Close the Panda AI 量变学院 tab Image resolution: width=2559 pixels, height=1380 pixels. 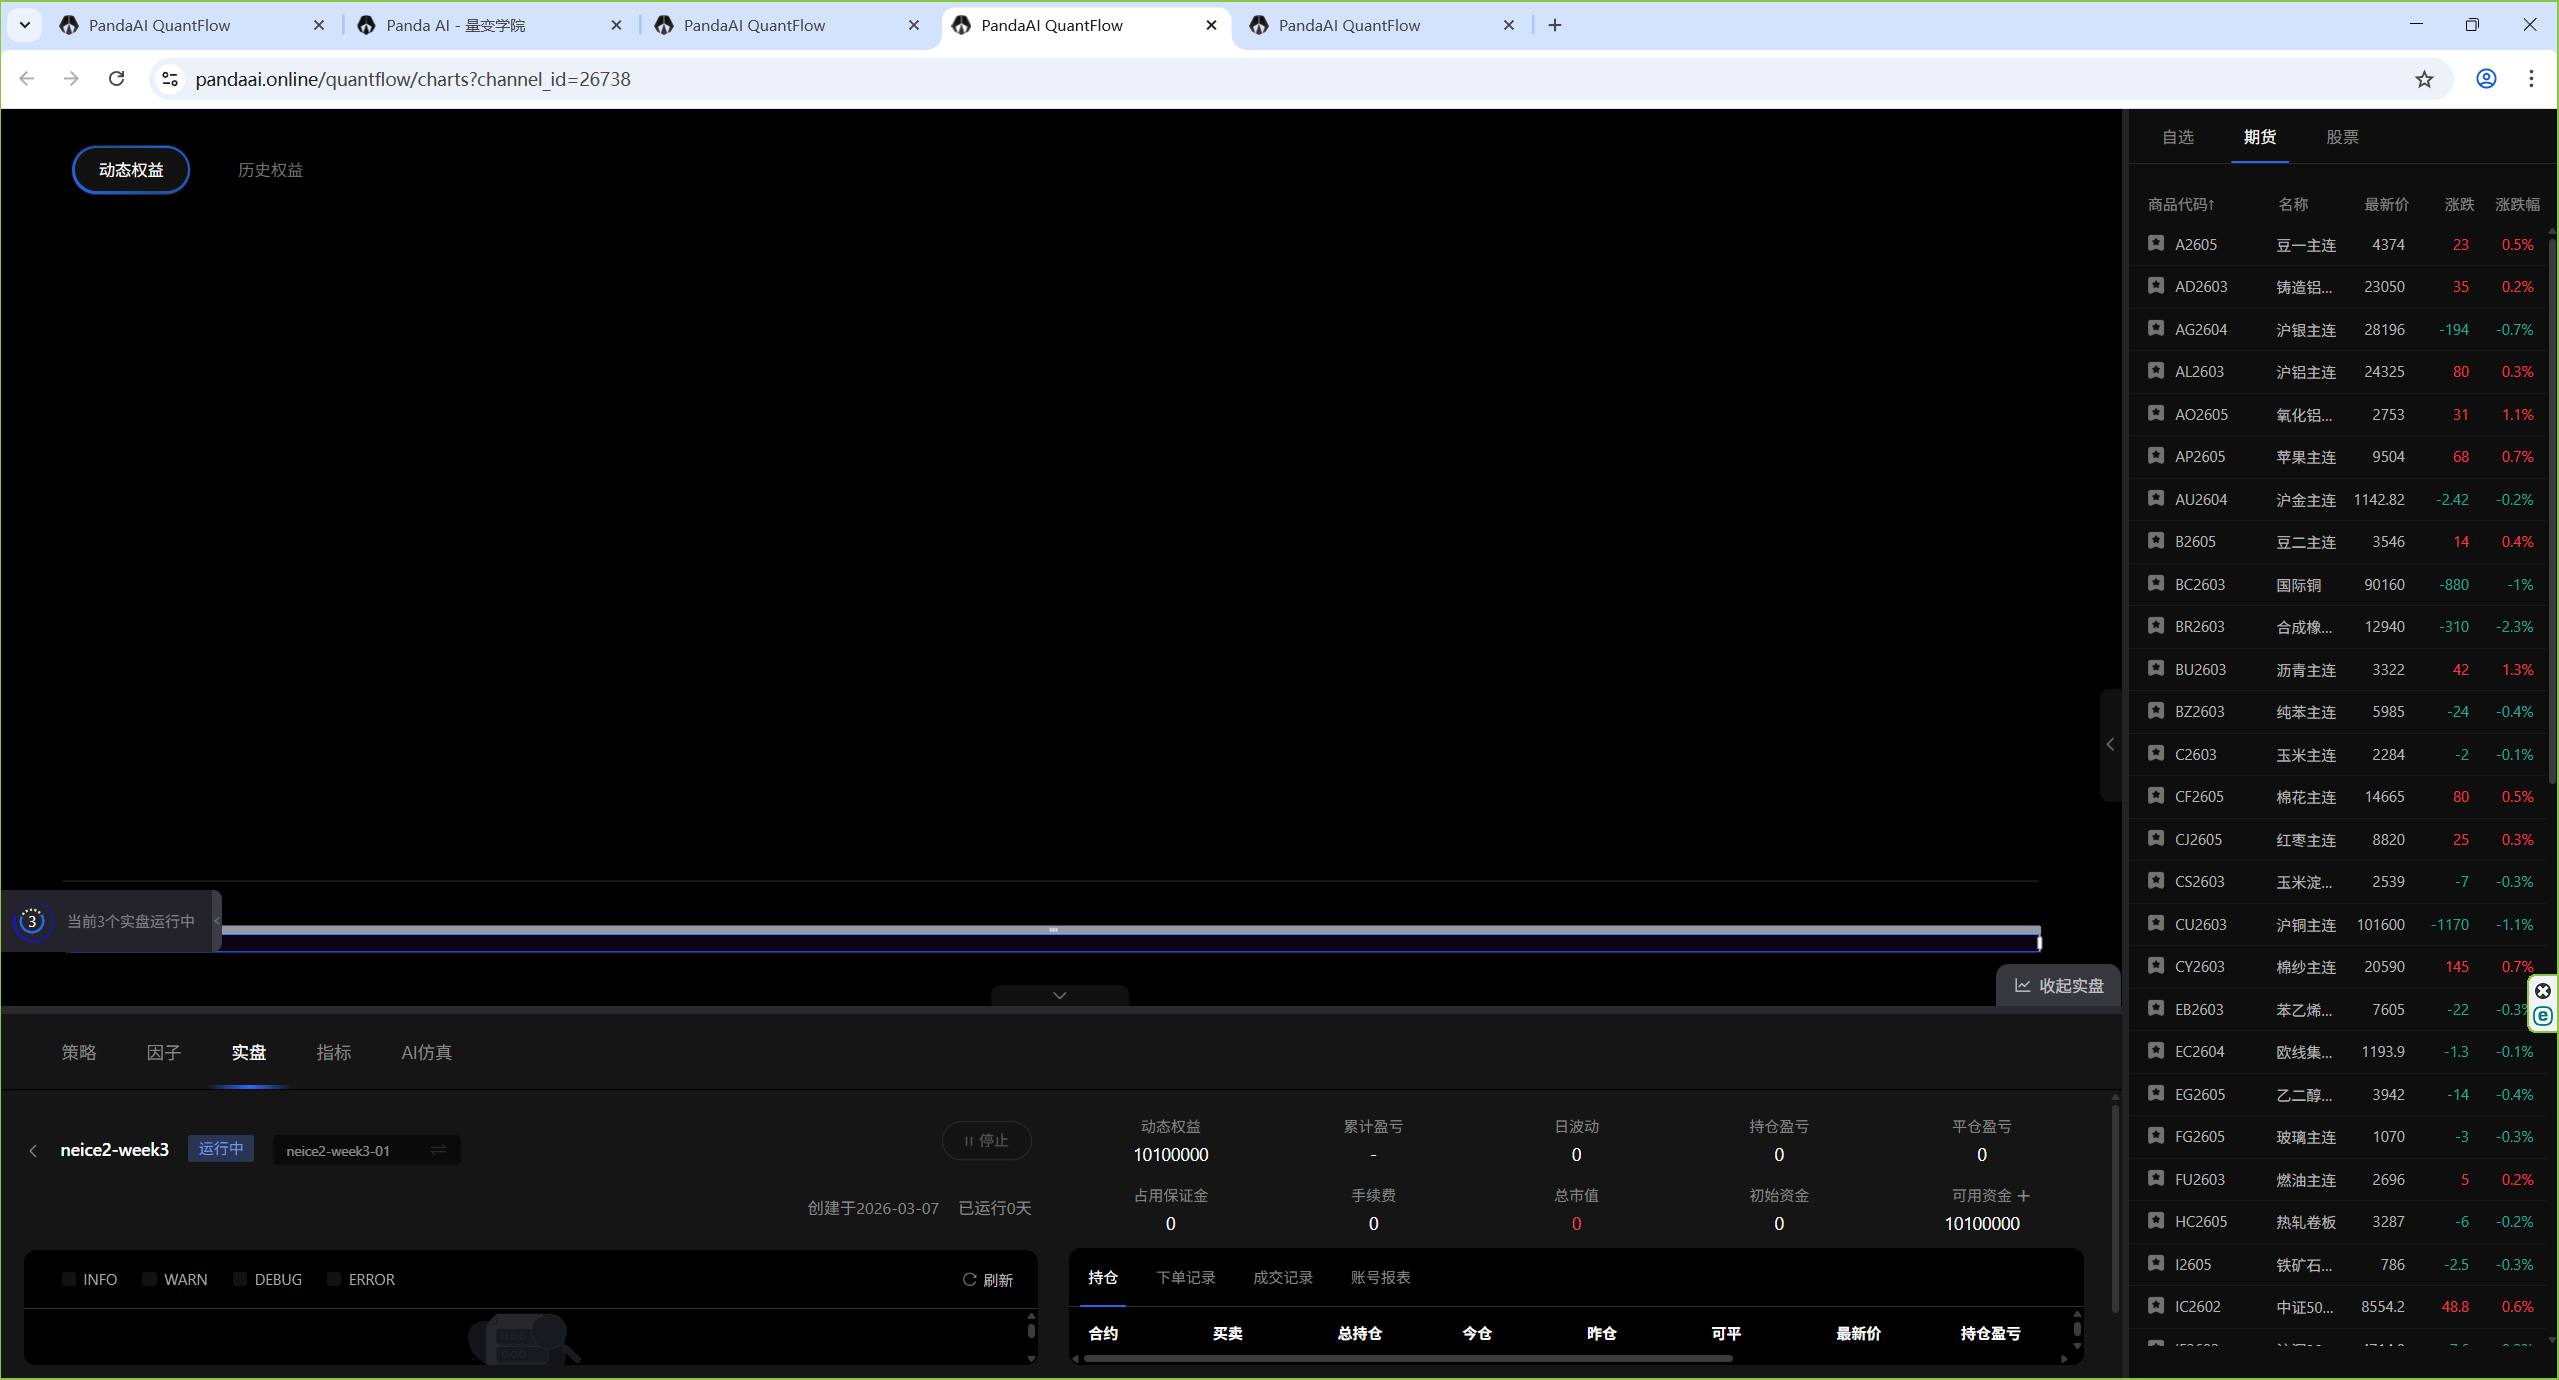(x=616, y=25)
